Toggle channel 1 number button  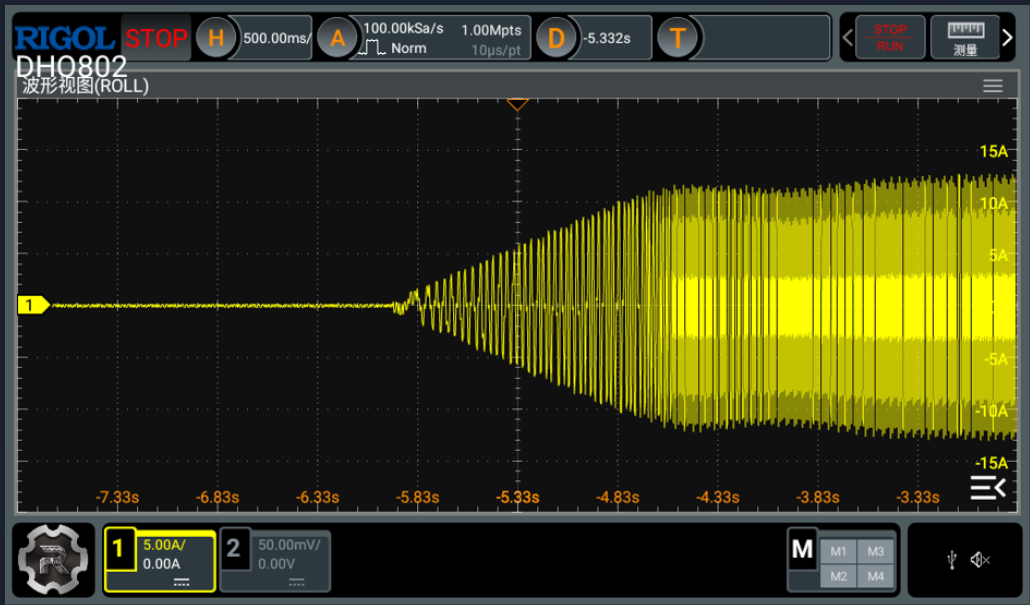tap(119, 548)
